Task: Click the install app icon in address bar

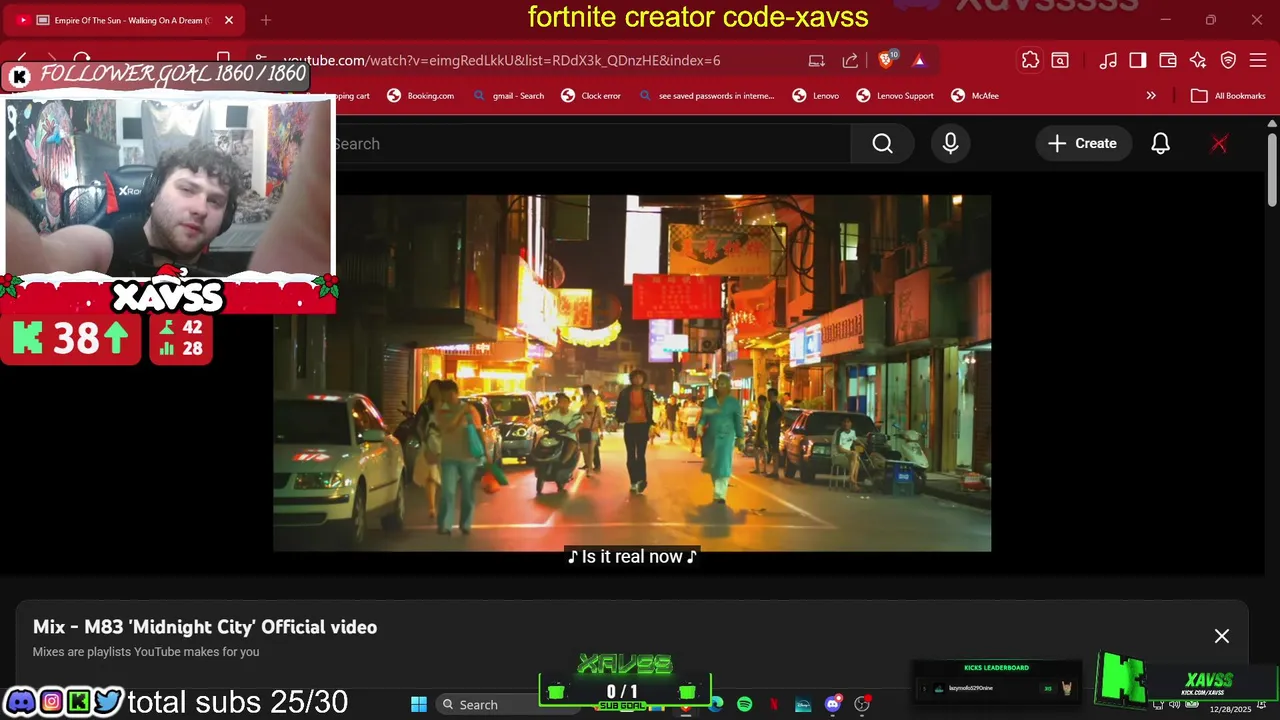Action: tap(817, 60)
